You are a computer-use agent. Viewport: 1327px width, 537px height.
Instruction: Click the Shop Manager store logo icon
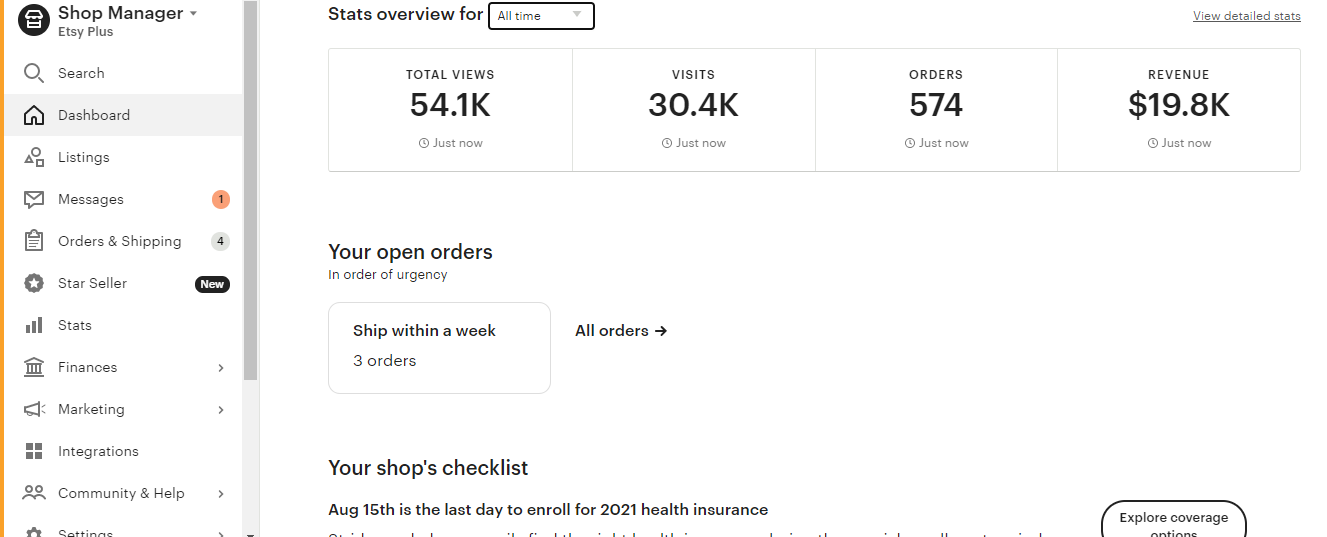coord(34,20)
